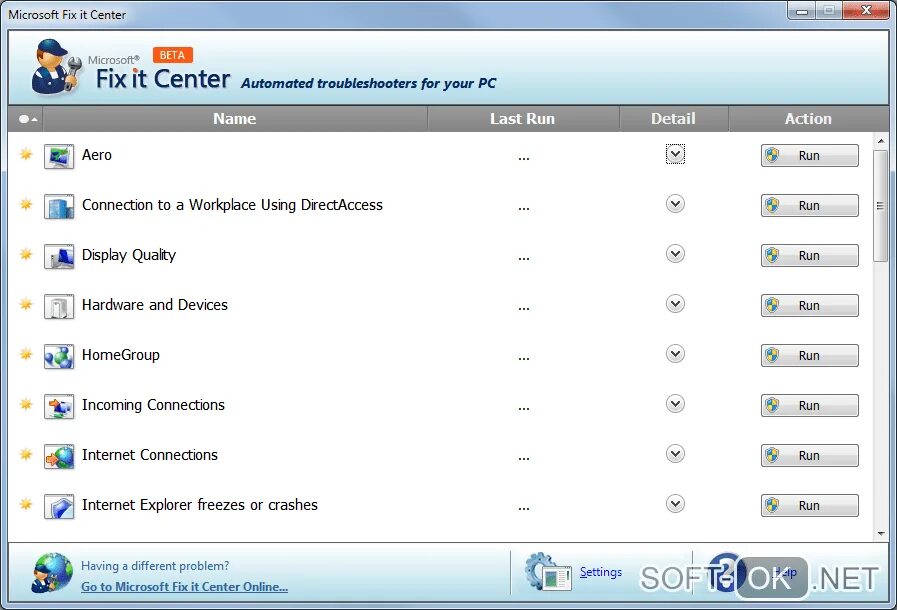Screen dimensions: 897x610
Task: Select the Display Quality name
Action: click(x=129, y=255)
